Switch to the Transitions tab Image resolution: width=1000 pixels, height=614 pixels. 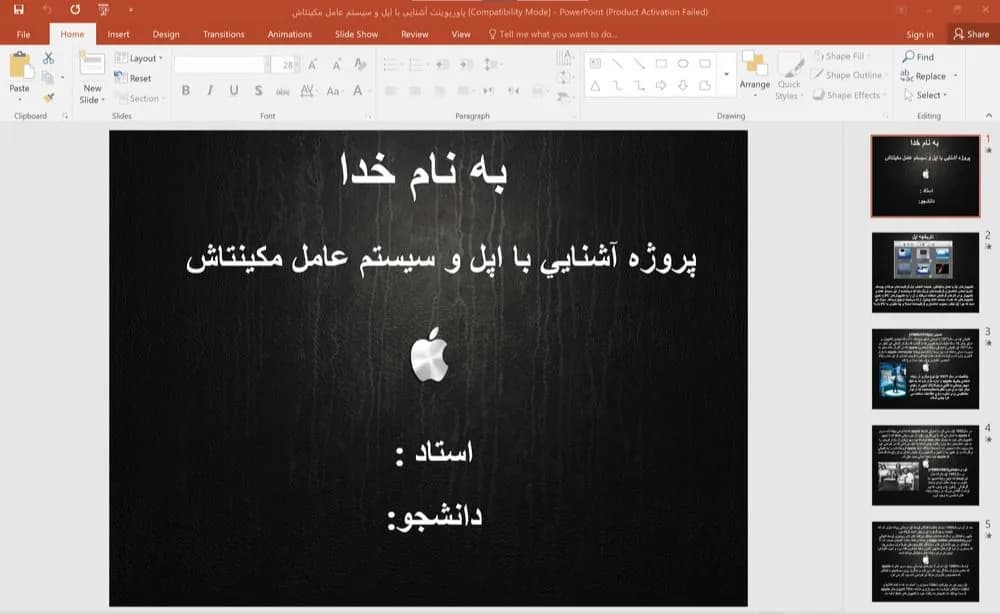pos(223,34)
